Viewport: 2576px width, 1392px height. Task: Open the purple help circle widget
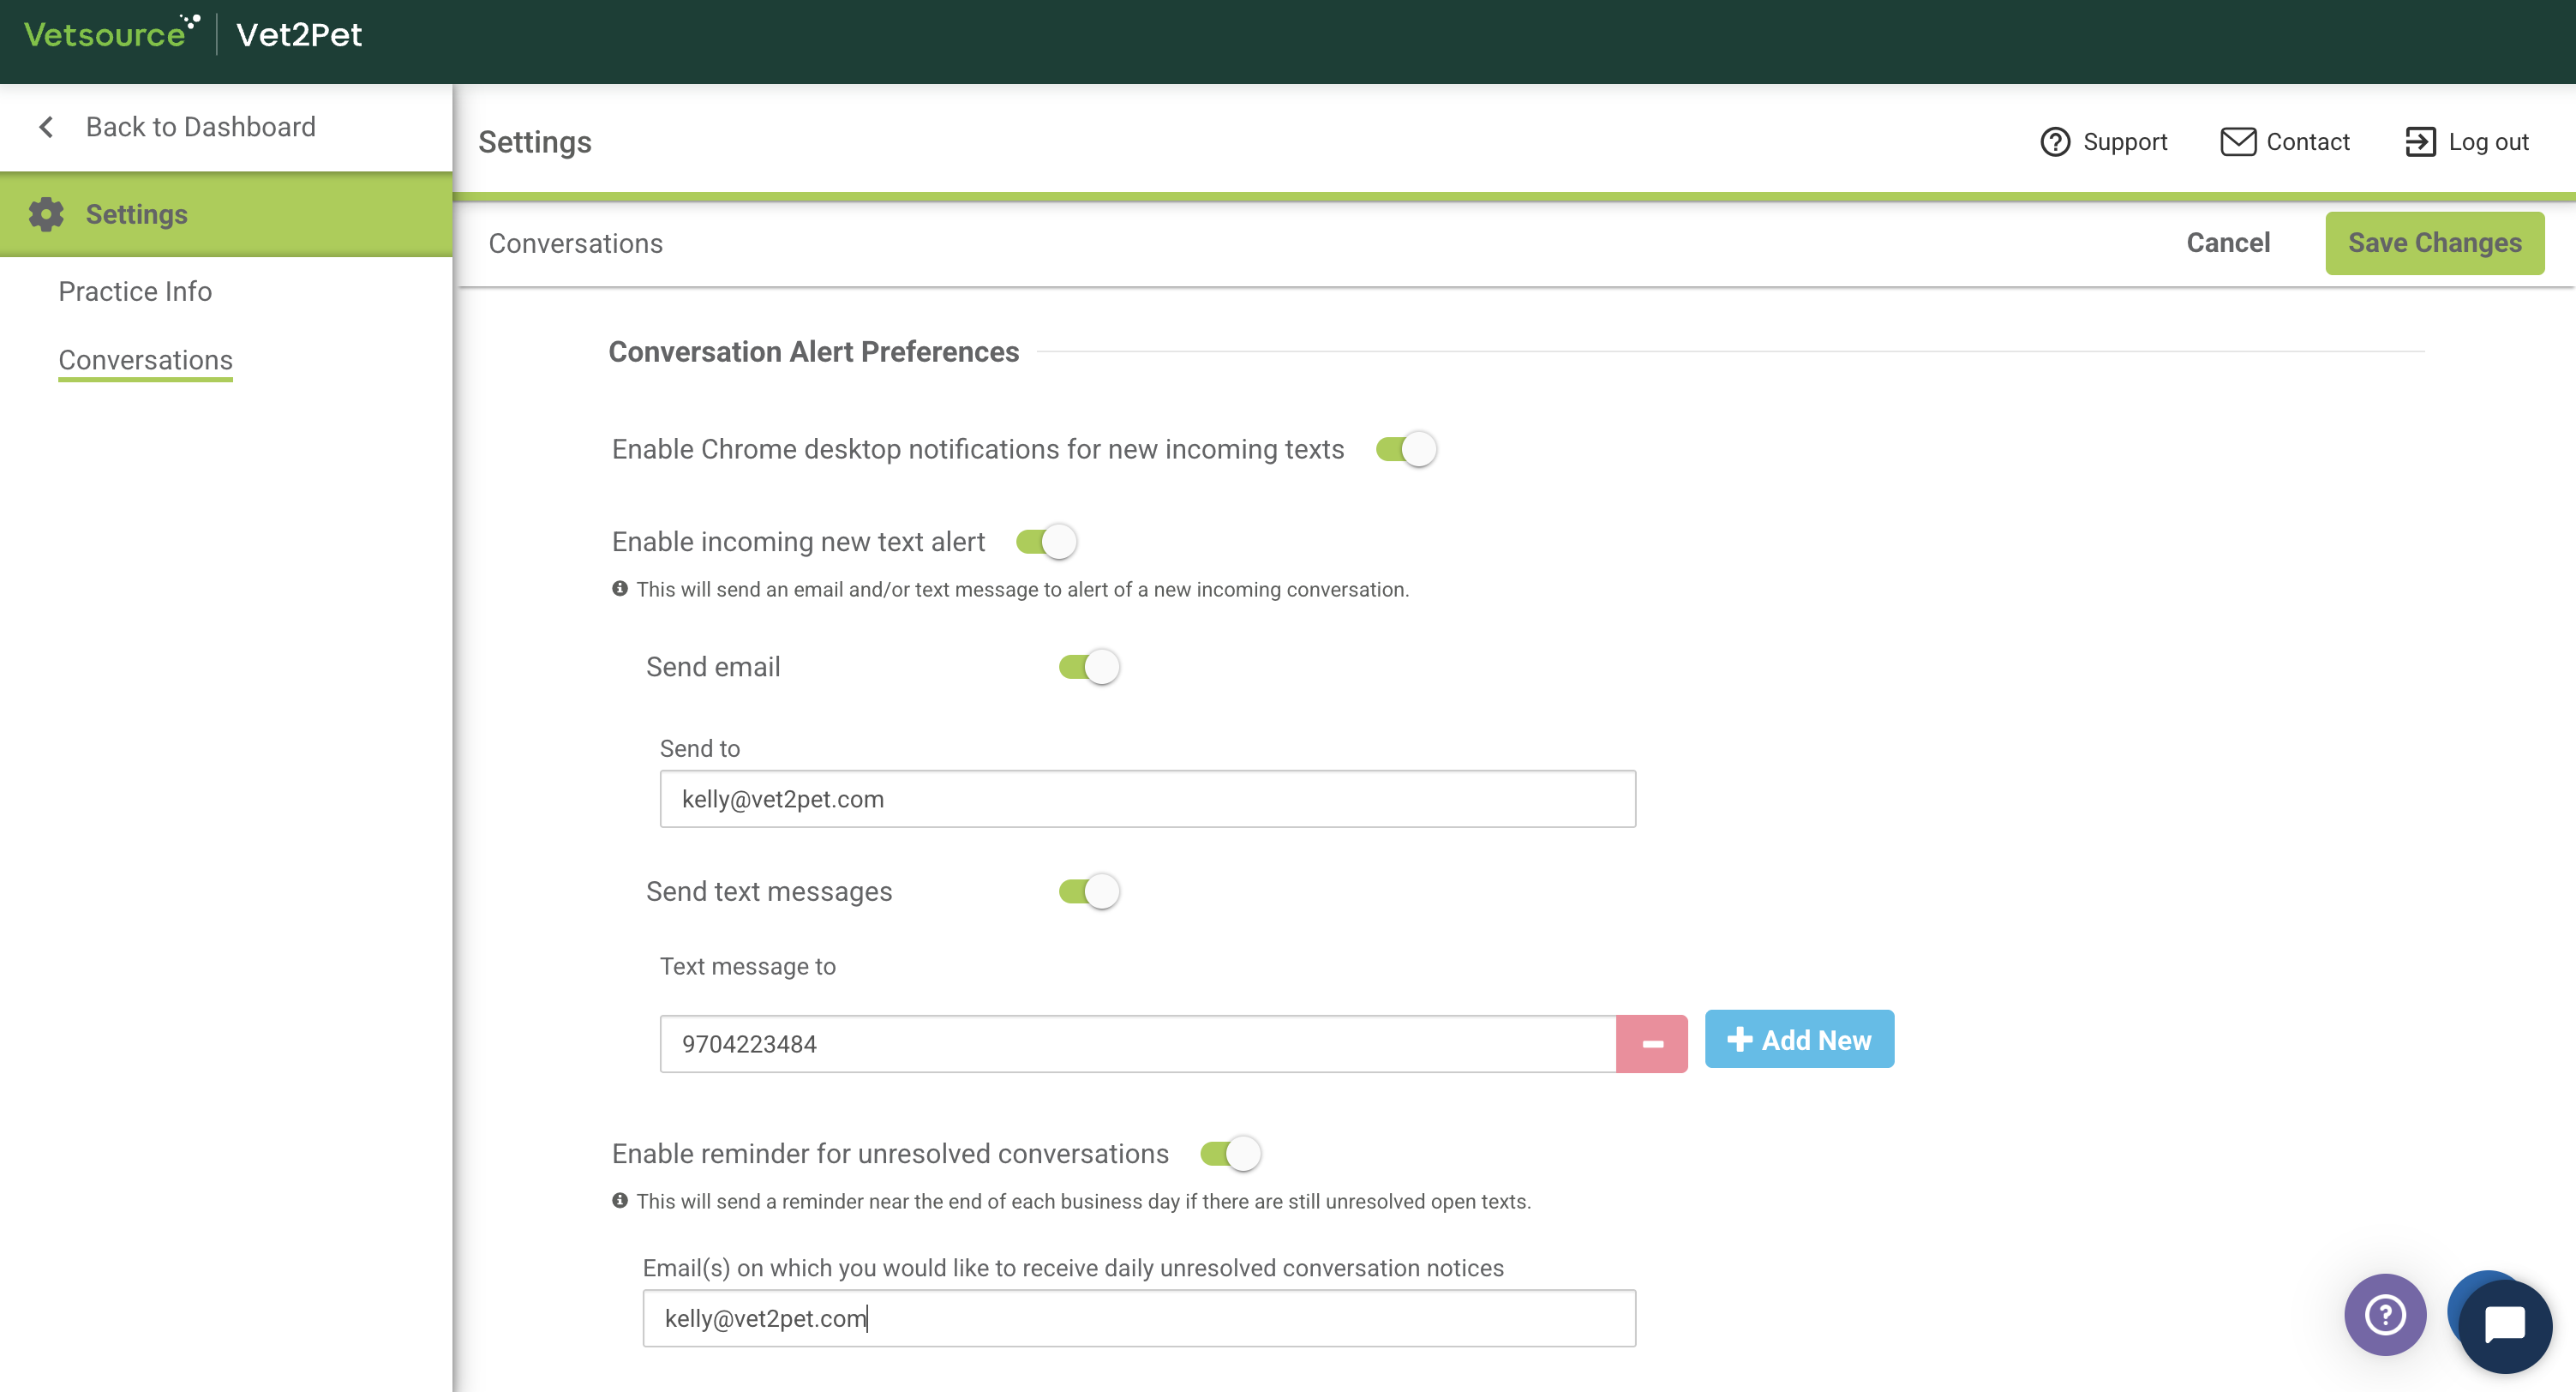click(x=2384, y=1314)
